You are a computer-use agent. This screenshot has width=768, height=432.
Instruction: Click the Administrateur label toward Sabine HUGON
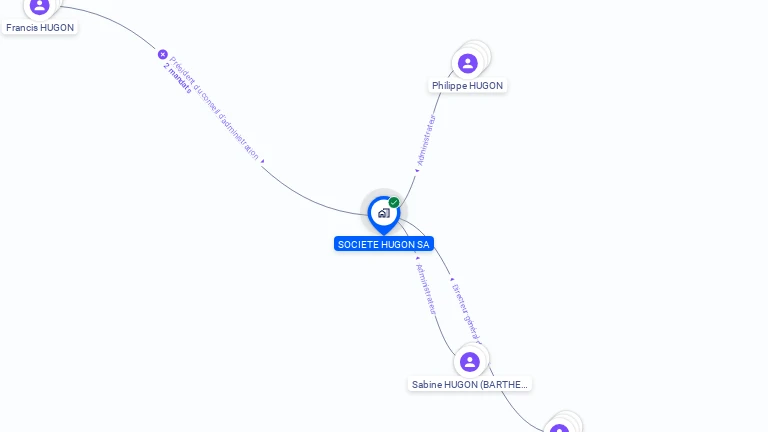click(426, 289)
